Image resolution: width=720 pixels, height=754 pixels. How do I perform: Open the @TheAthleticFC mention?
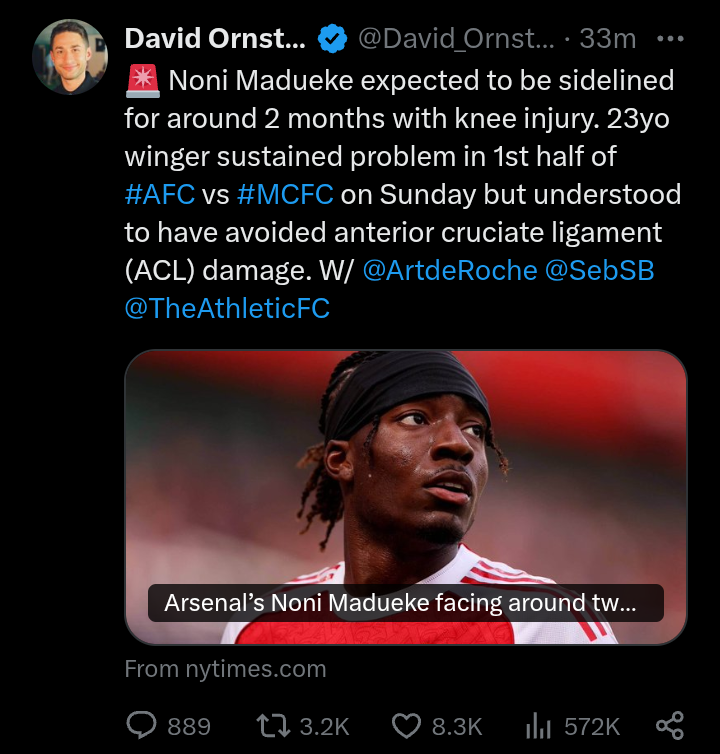tap(227, 309)
